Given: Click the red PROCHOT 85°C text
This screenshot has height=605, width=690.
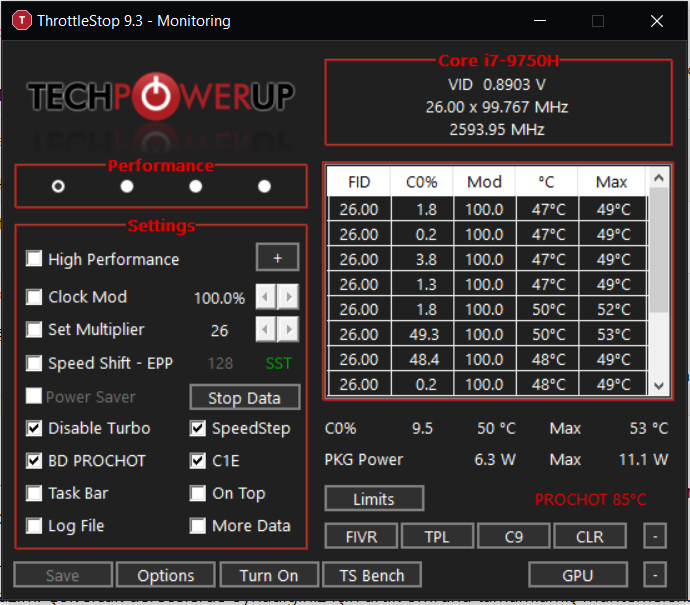Looking at the screenshot, I should tap(590, 499).
